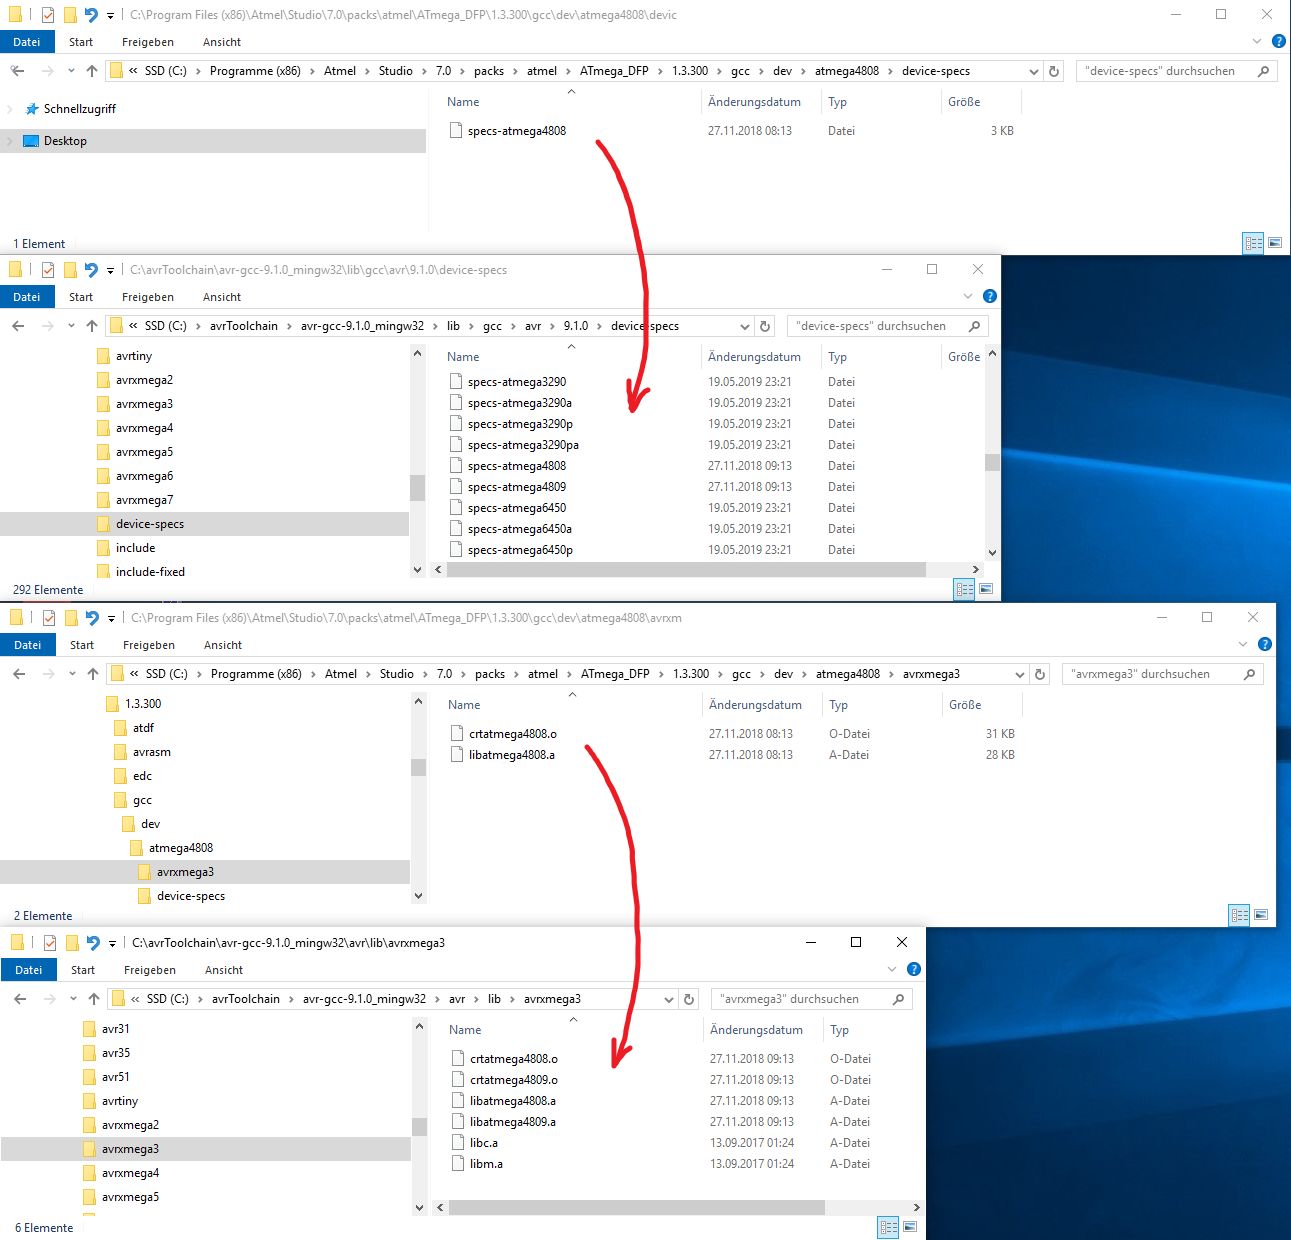The image size is (1291, 1240).
Task: Click horizontal scrollbar in 9.1.0 device-specs file list
Action: [x=686, y=569]
